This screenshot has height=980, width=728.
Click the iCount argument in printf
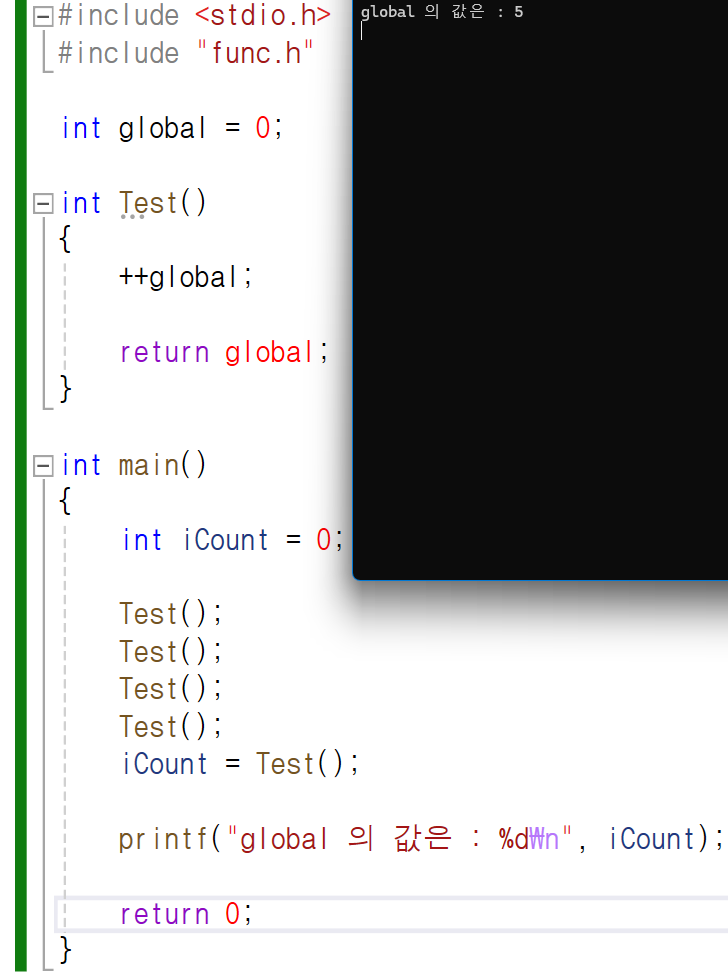tap(652, 839)
